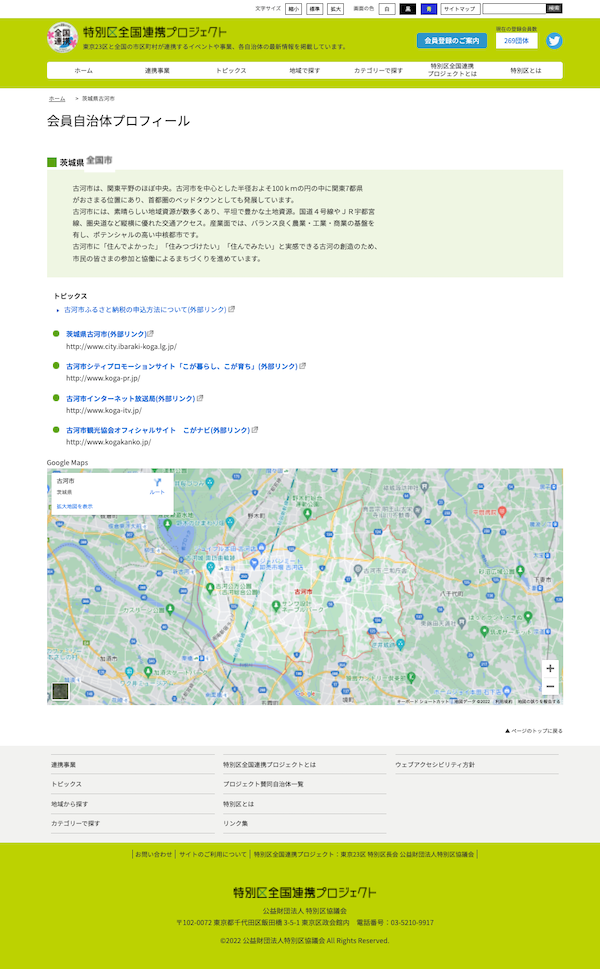Screen dimensions: 600x969
Task: Click the site search input field
Action: click(x=514, y=8)
